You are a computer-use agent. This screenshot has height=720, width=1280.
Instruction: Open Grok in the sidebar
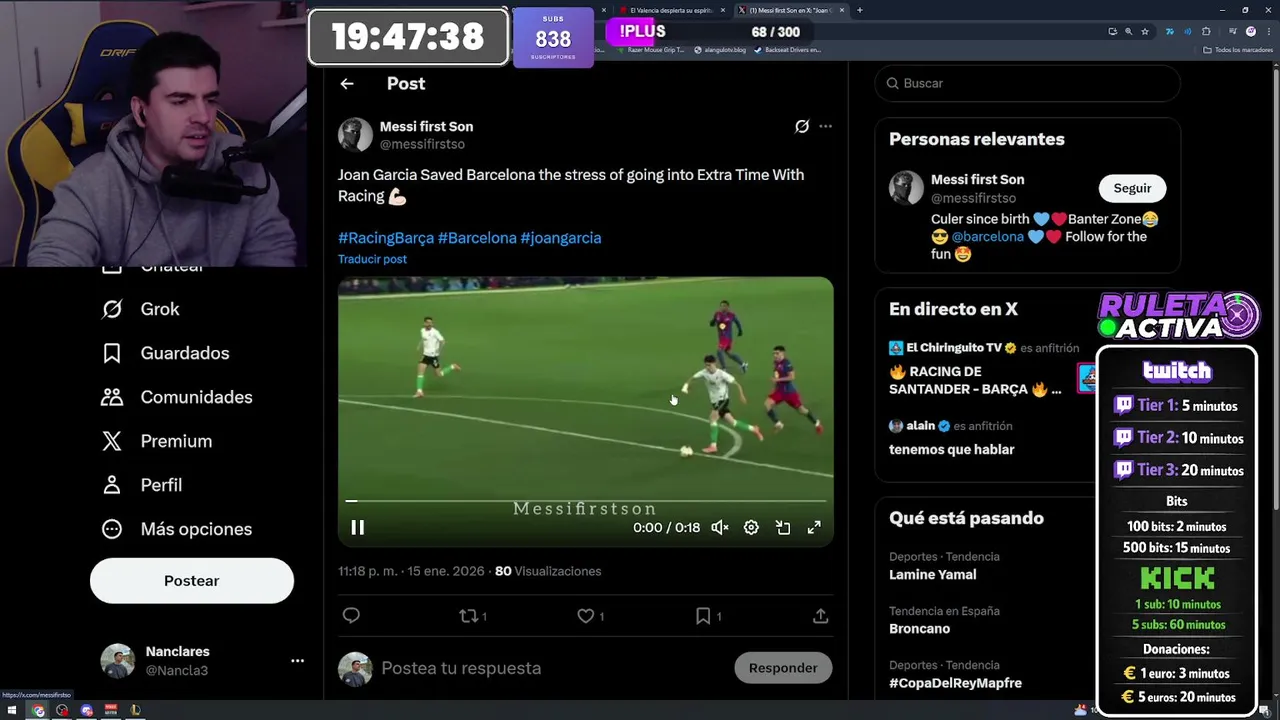pos(140,309)
